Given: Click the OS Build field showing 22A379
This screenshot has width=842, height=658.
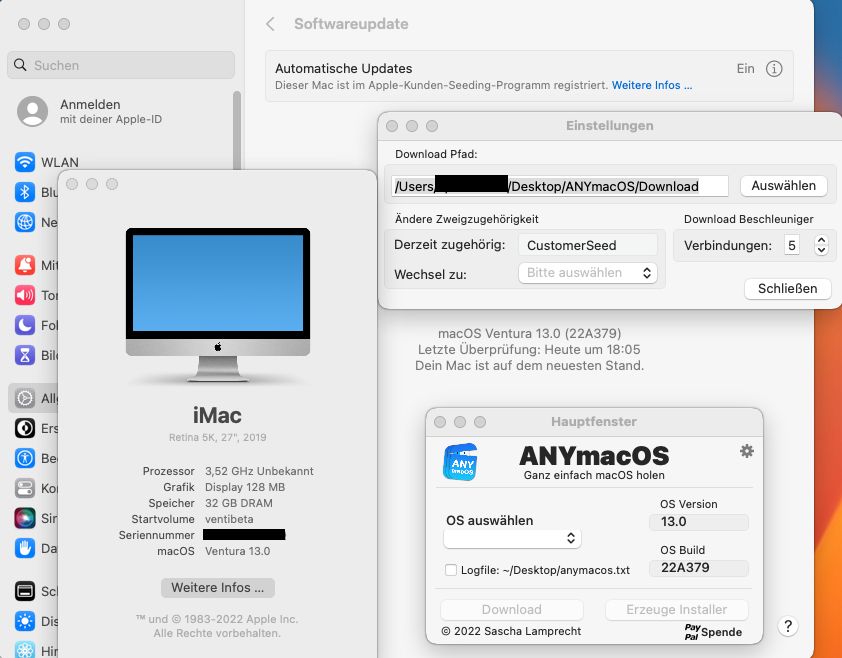Looking at the screenshot, I should pos(699,568).
